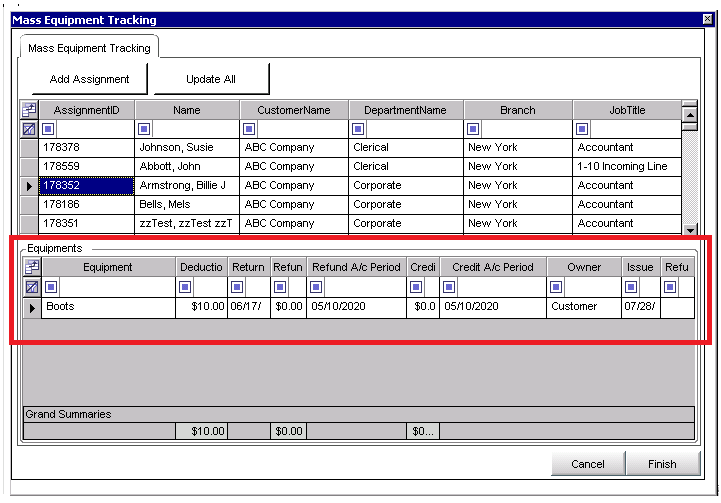
Task: Sort by CustomerName column header
Action: coord(294,110)
